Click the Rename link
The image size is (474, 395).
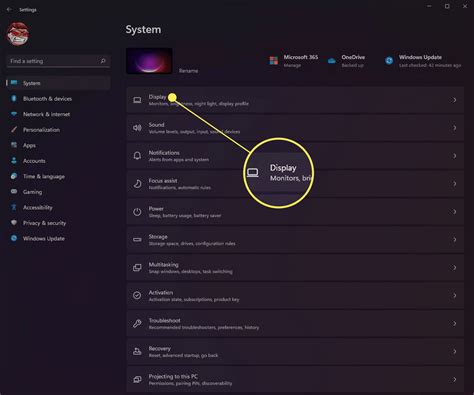[188, 71]
